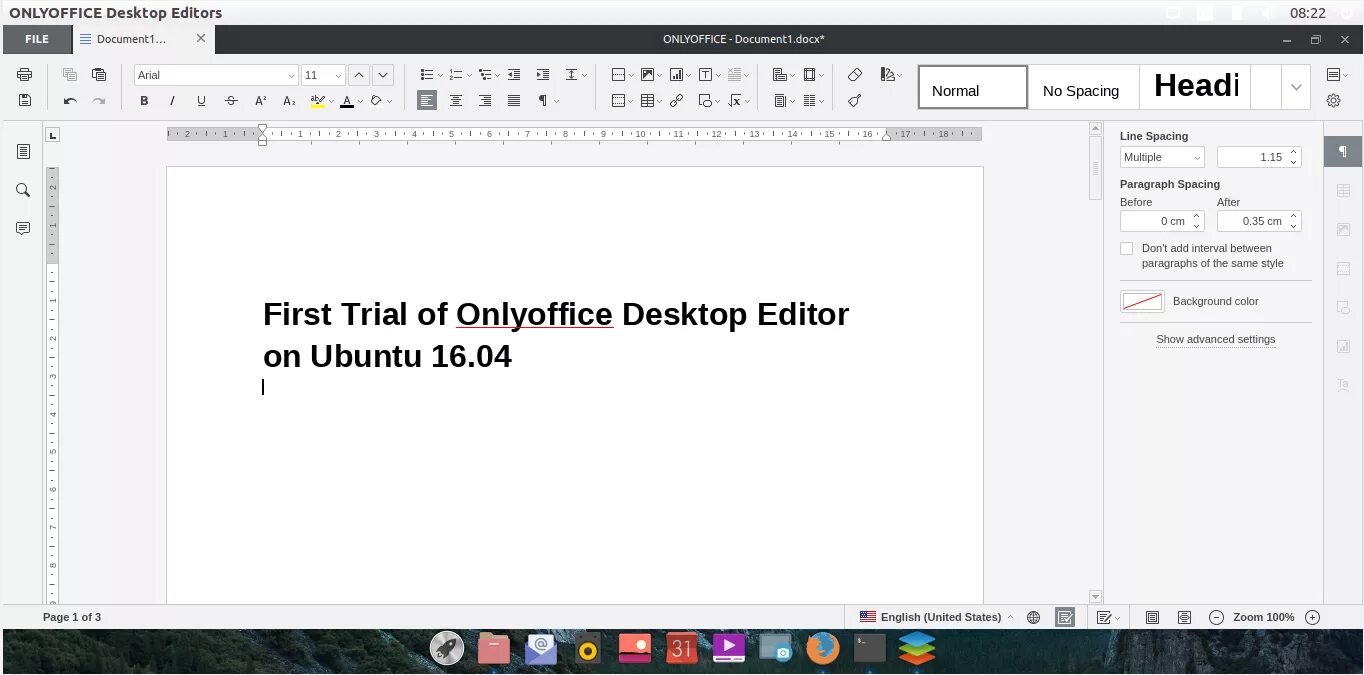Toggle bold formatting

[144, 101]
